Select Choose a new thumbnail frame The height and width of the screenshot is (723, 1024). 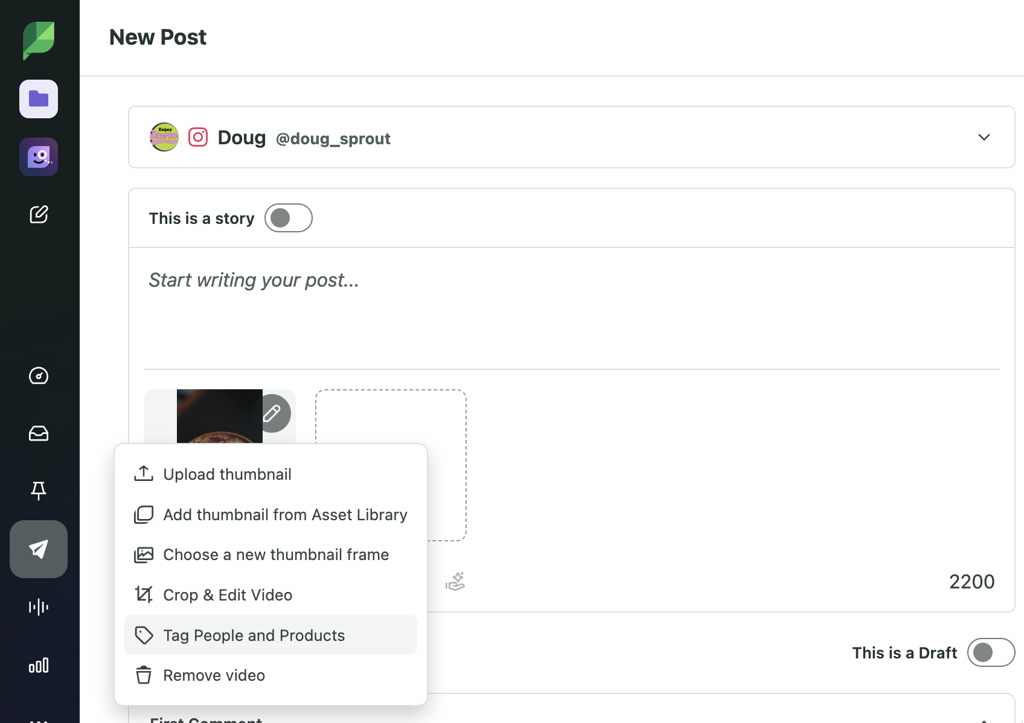point(270,554)
